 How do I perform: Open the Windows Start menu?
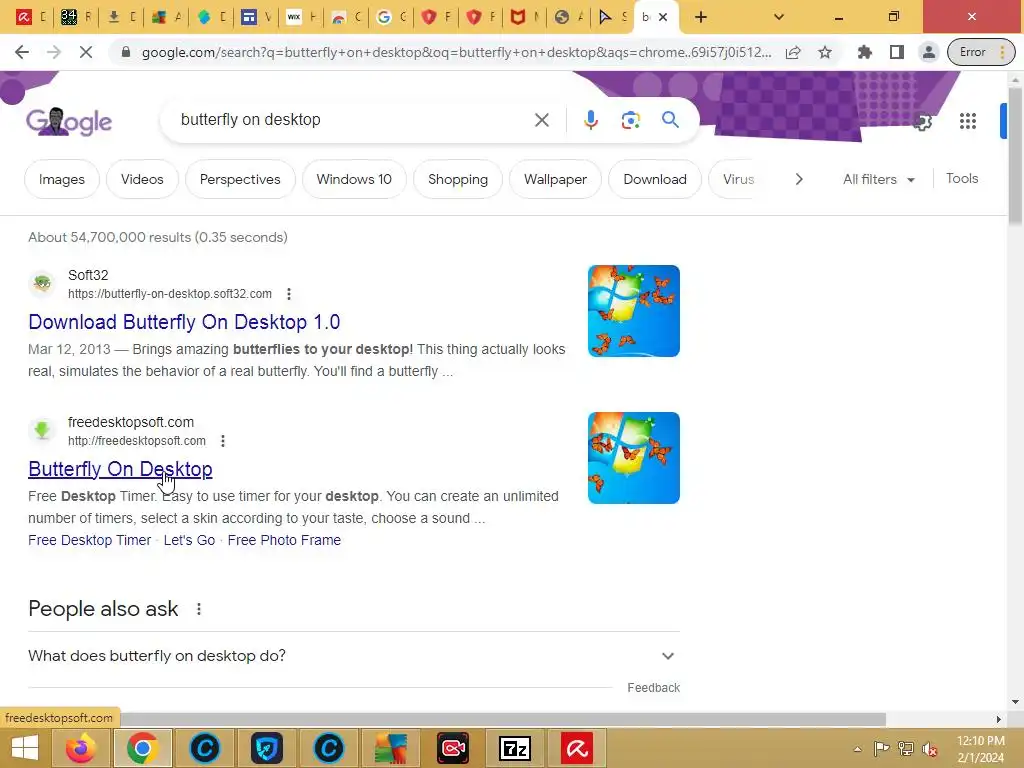pyautogui.click(x=25, y=748)
